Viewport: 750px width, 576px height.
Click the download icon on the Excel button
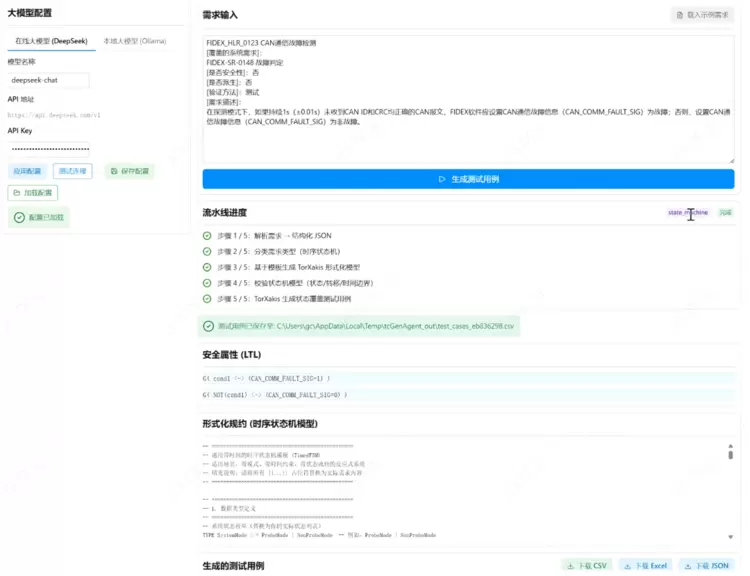(628, 566)
